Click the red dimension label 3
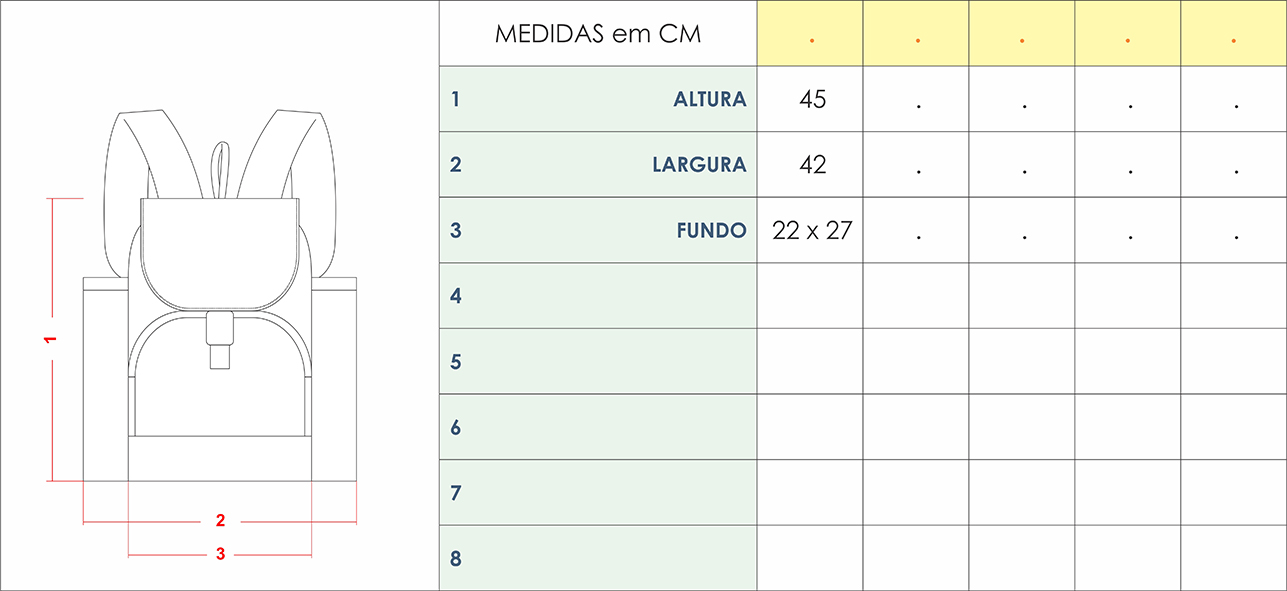The height and width of the screenshot is (591, 1287). pos(220,554)
